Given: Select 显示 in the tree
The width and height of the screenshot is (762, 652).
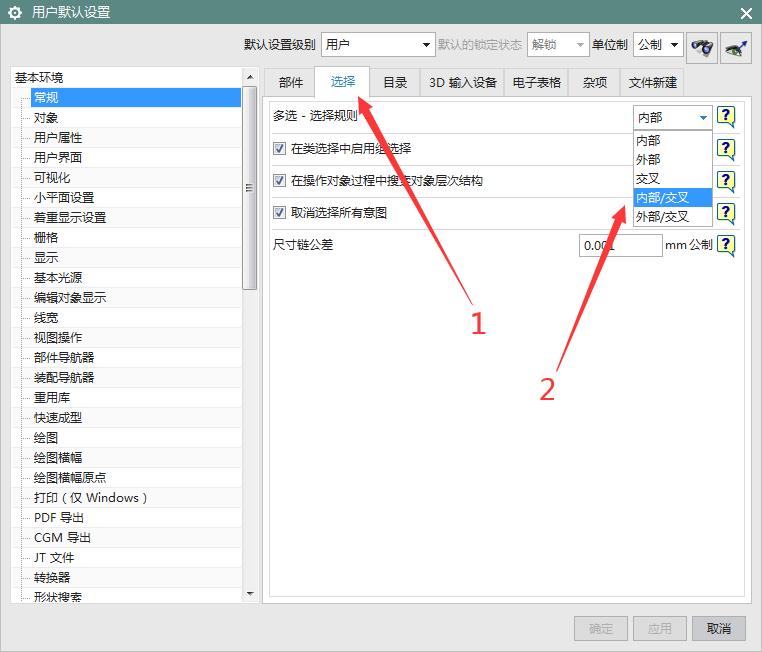Looking at the screenshot, I should (46, 257).
